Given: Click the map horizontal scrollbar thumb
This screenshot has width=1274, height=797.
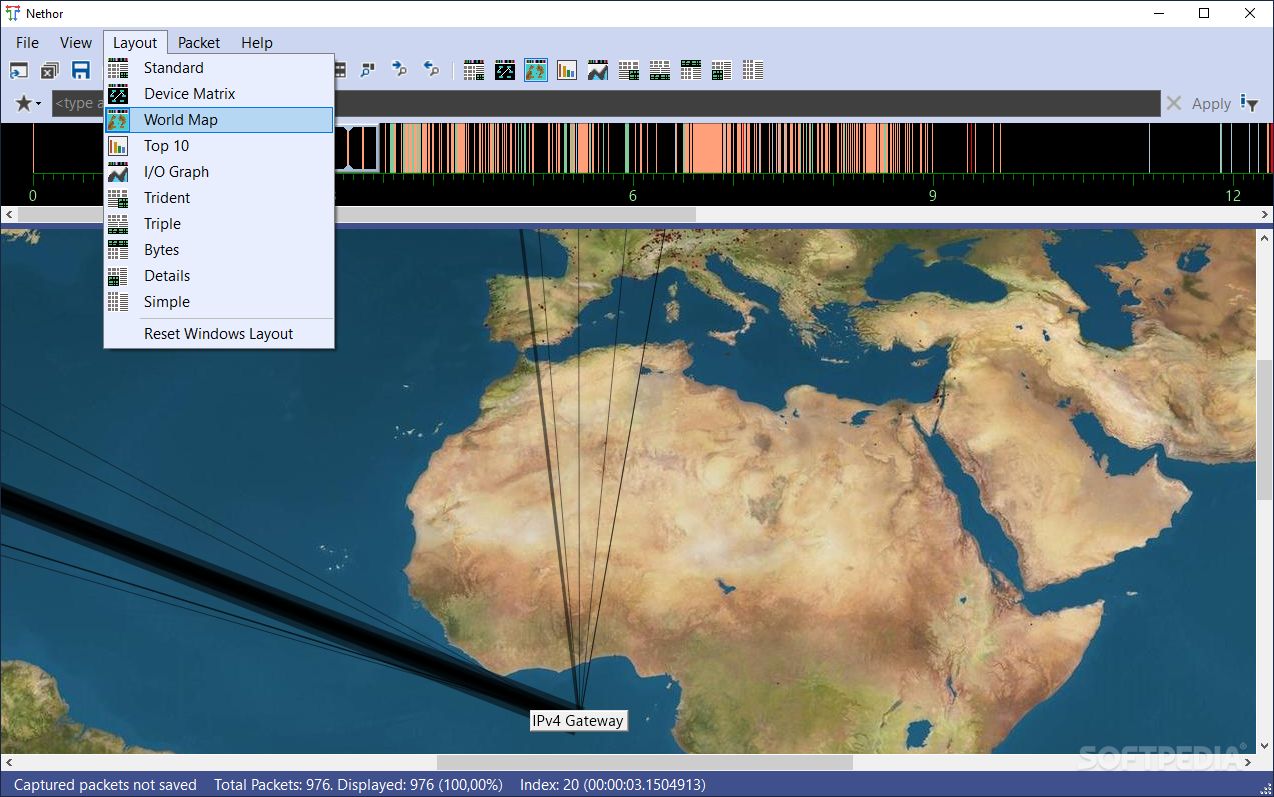Looking at the screenshot, I should [645, 763].
